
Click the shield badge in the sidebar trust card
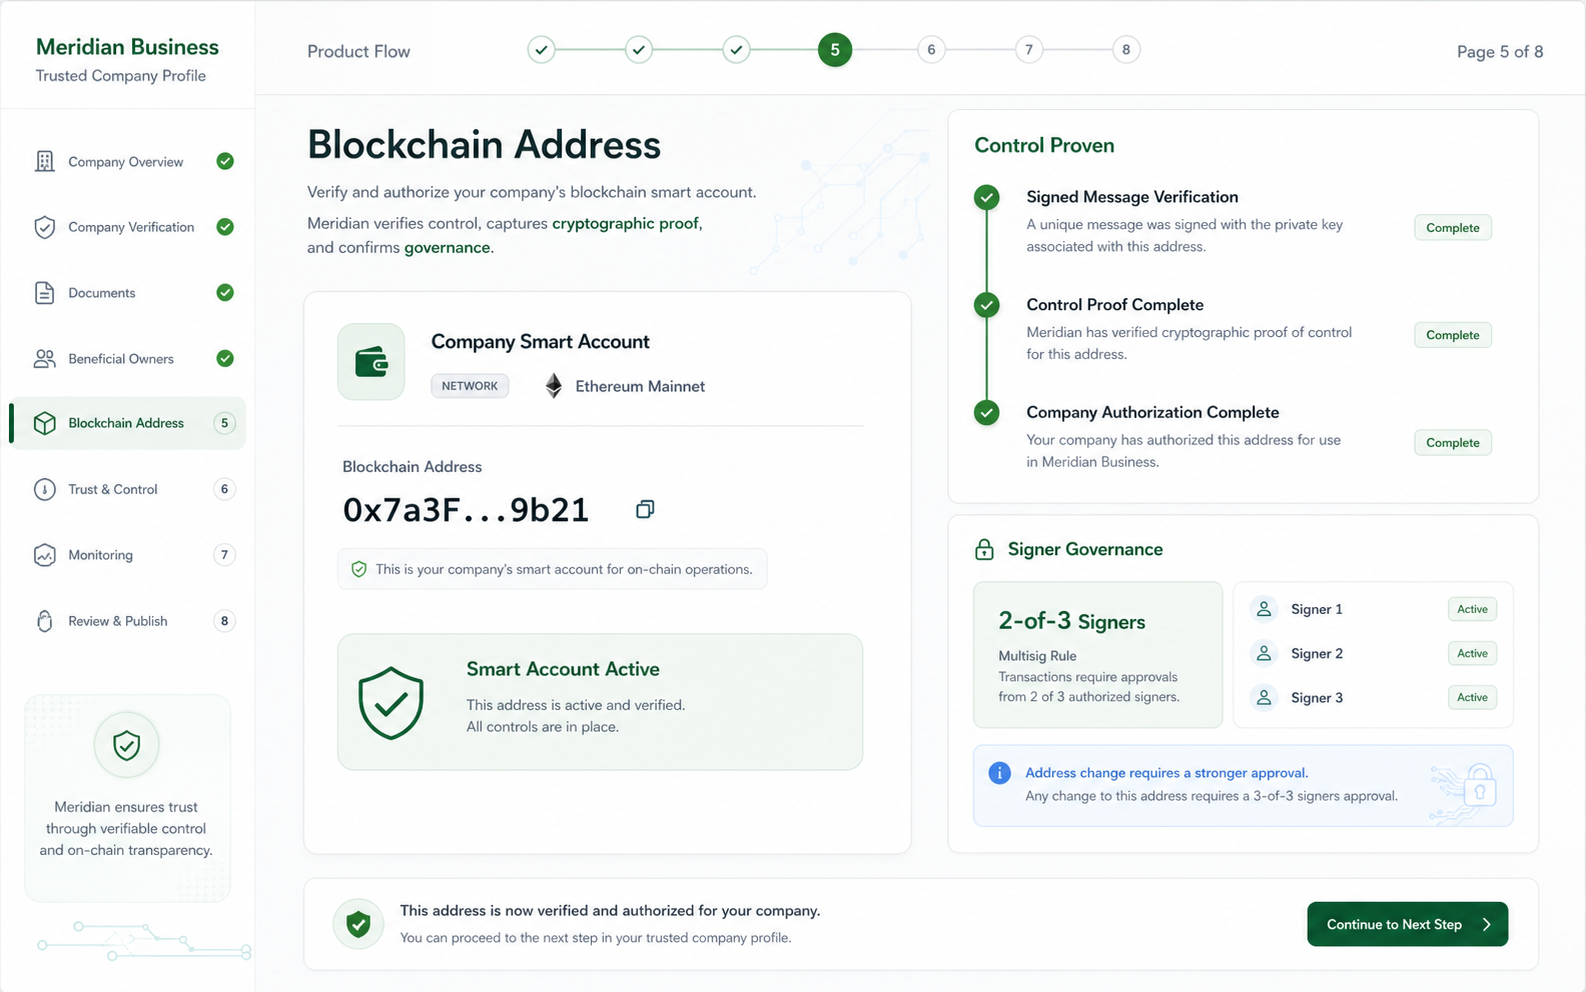tap(127, 745)
